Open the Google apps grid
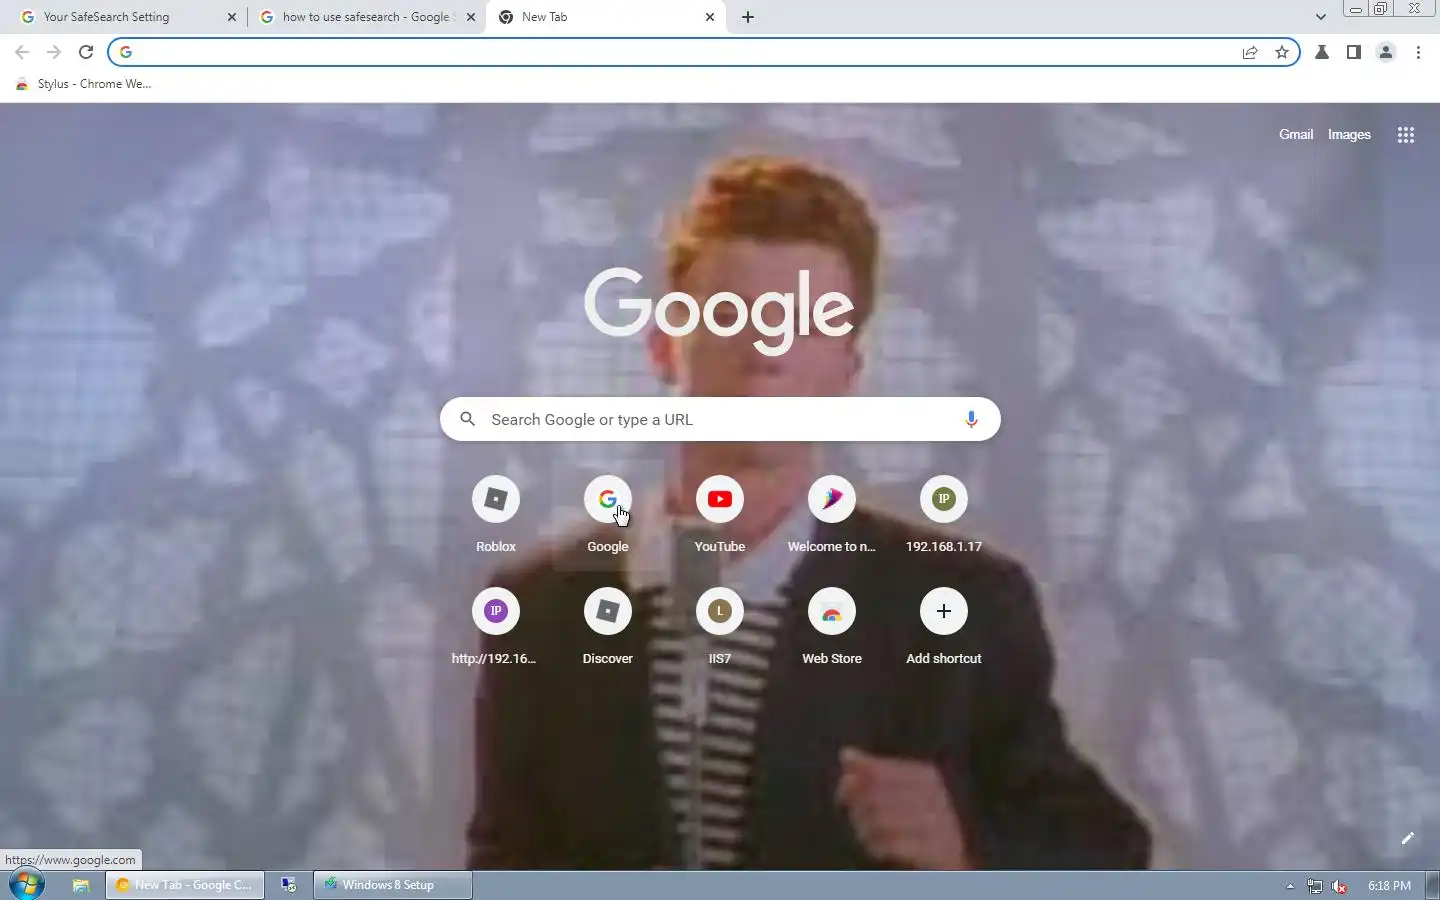Screen dimensions: 1440x900 (1405, 135)
